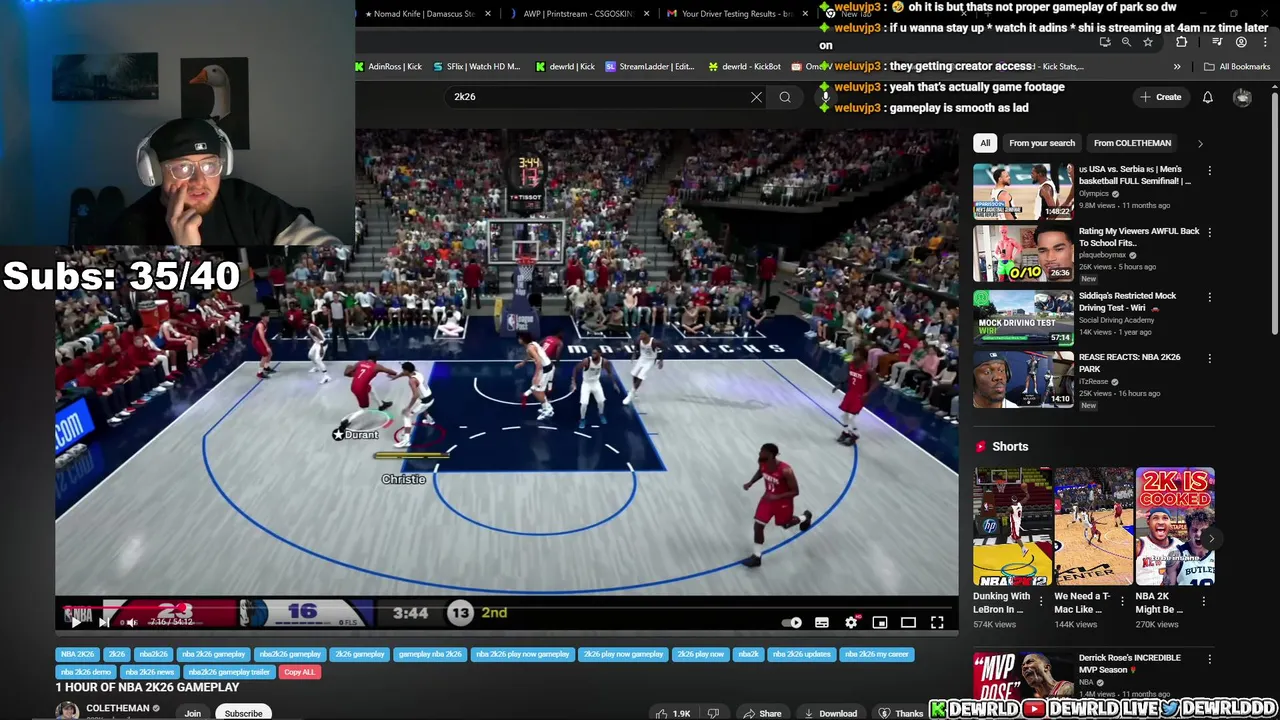Open All Bookmarks folder
1280x720 pixels.
tap(1237, 67)
